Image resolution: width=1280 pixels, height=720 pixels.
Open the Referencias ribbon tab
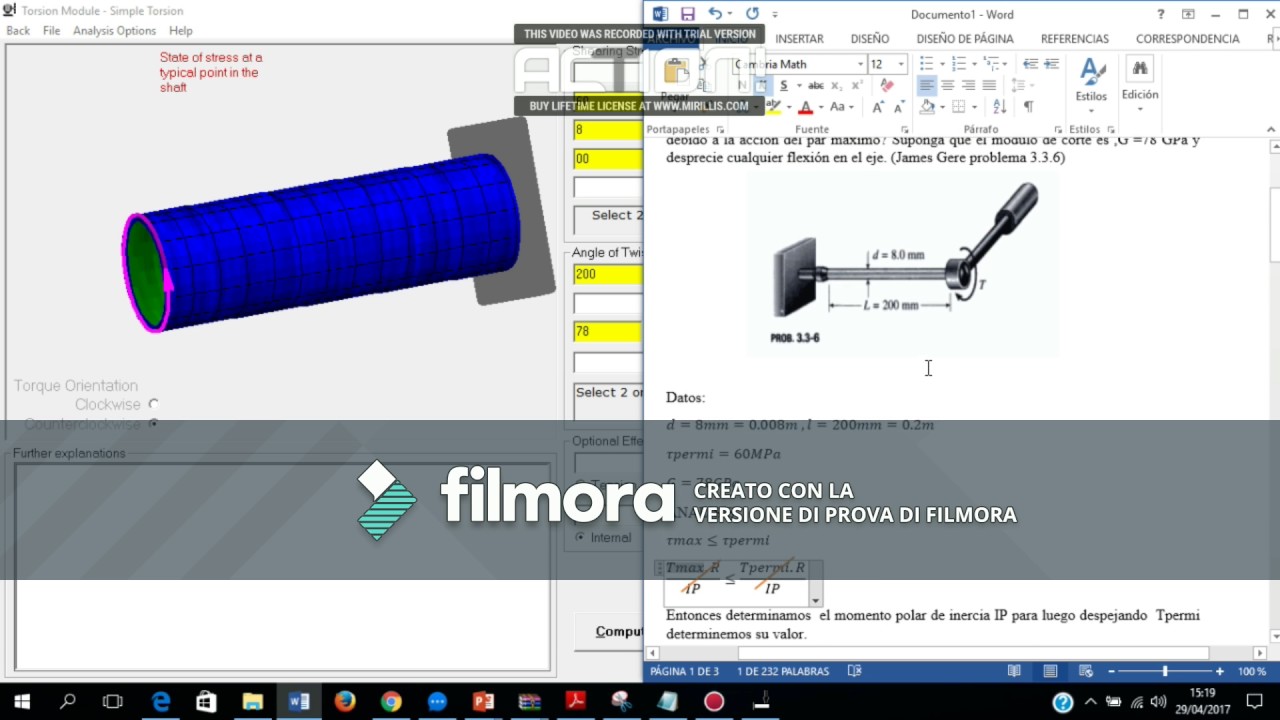point(1075,39)
